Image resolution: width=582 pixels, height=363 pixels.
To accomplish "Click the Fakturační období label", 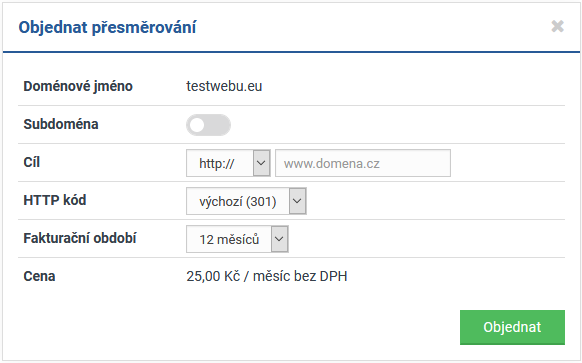I will coord(80,238).
